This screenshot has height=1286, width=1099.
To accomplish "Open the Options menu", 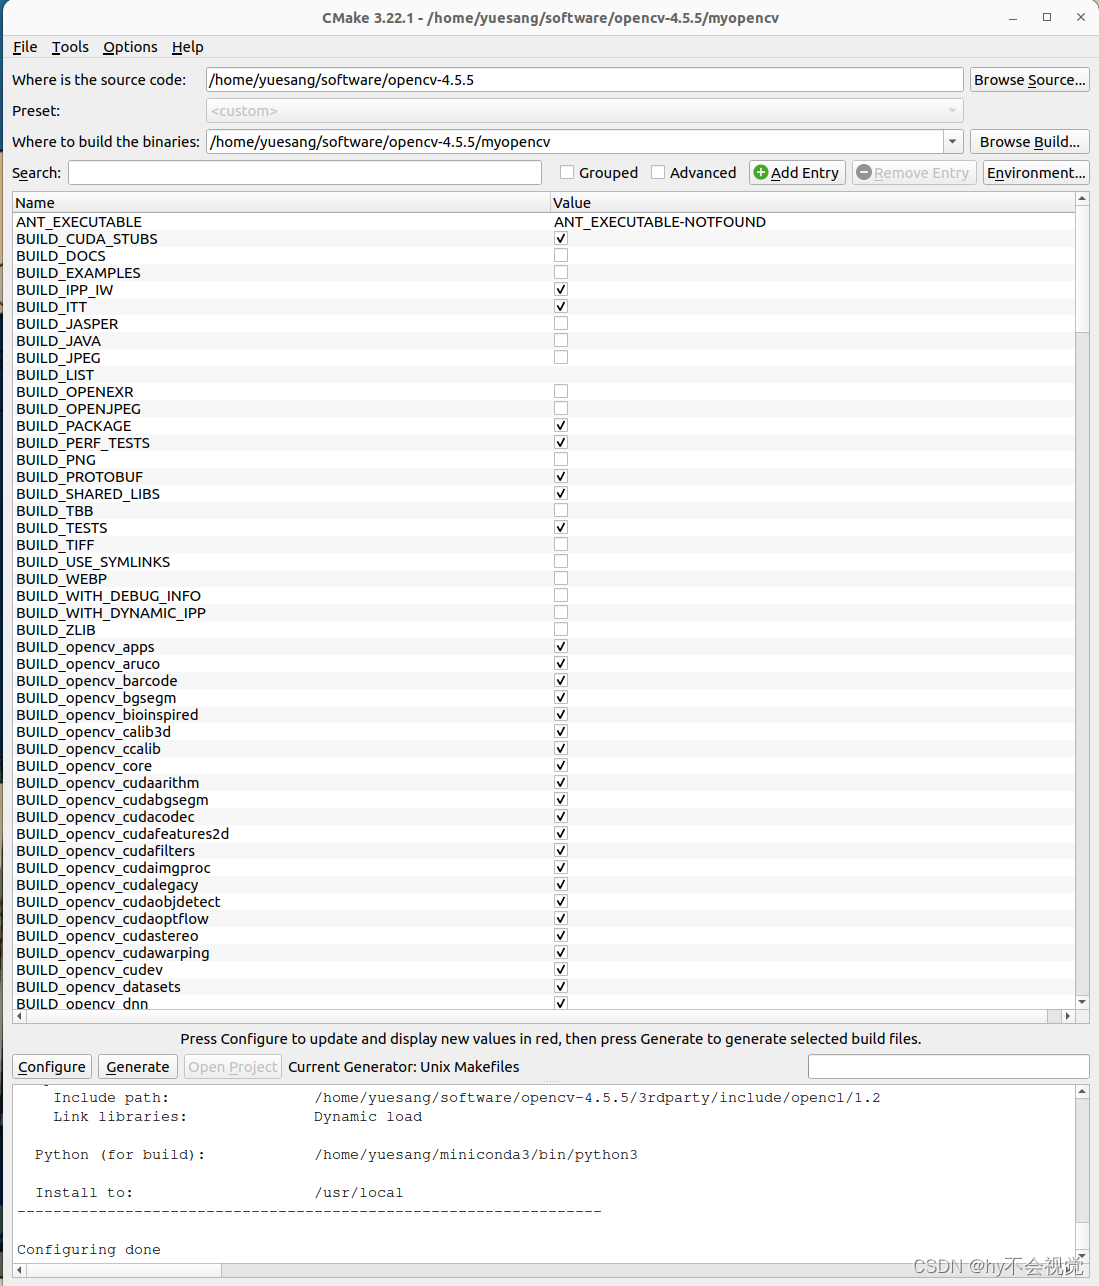I will 130,47.
